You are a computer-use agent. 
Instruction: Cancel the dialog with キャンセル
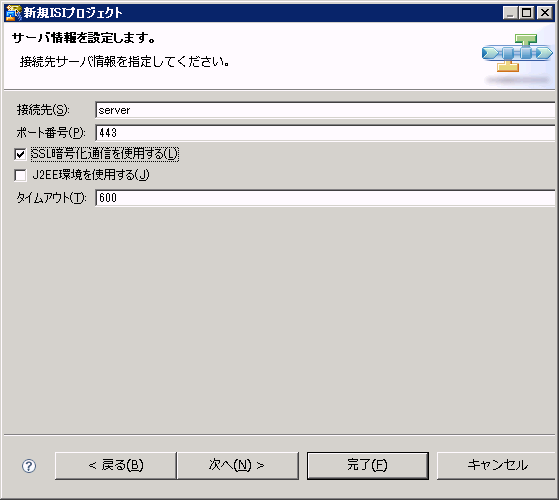pyautogui.click(x=497, y=465)
